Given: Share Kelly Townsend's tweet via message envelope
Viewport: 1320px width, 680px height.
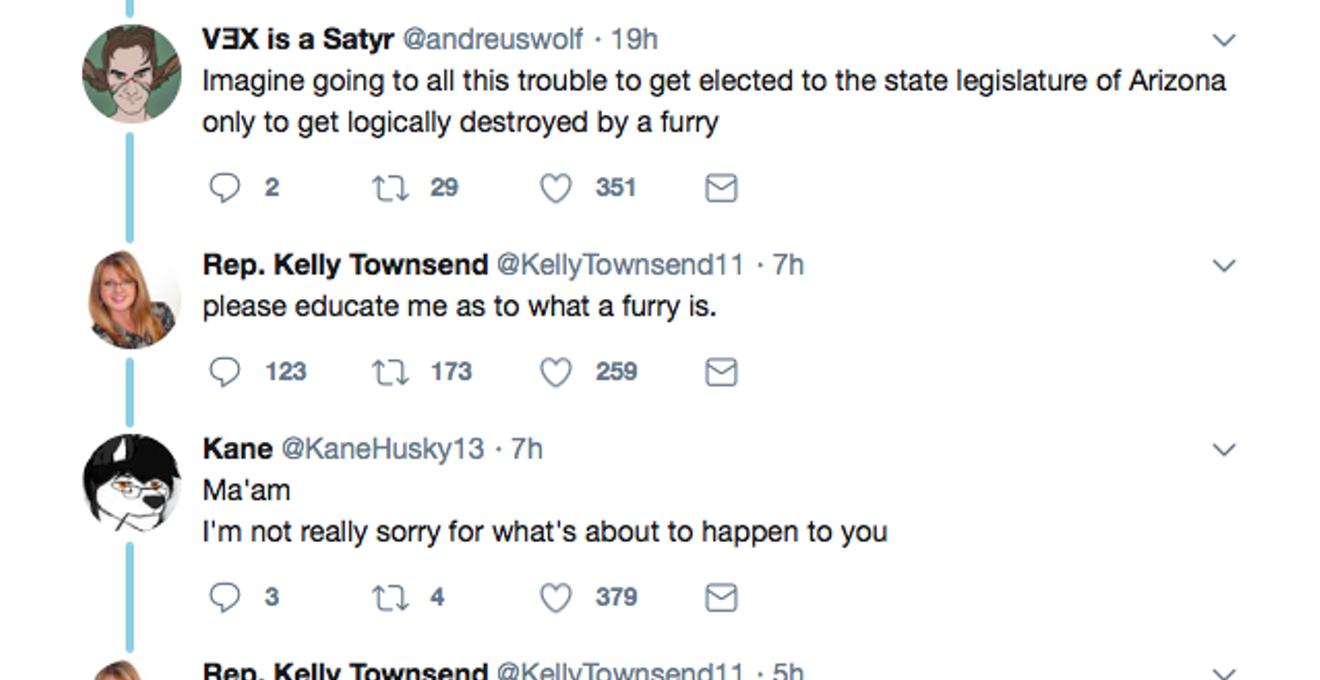Looking at the screenshot, I should click(x=721, y=372).
